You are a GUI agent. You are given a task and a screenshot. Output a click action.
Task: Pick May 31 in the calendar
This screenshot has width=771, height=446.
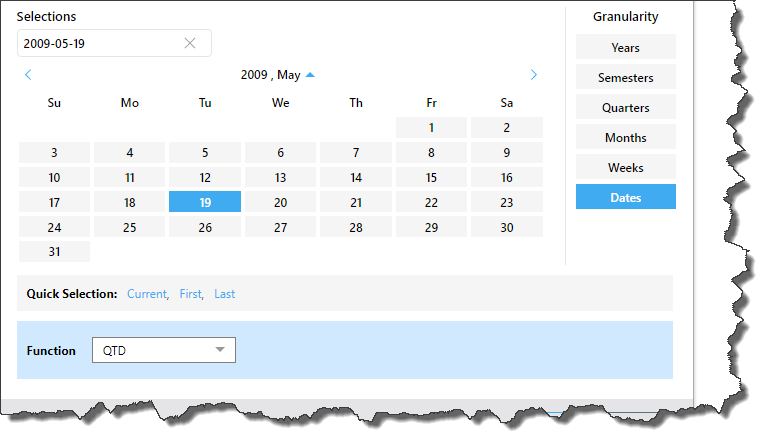click(x=54, y=251)
